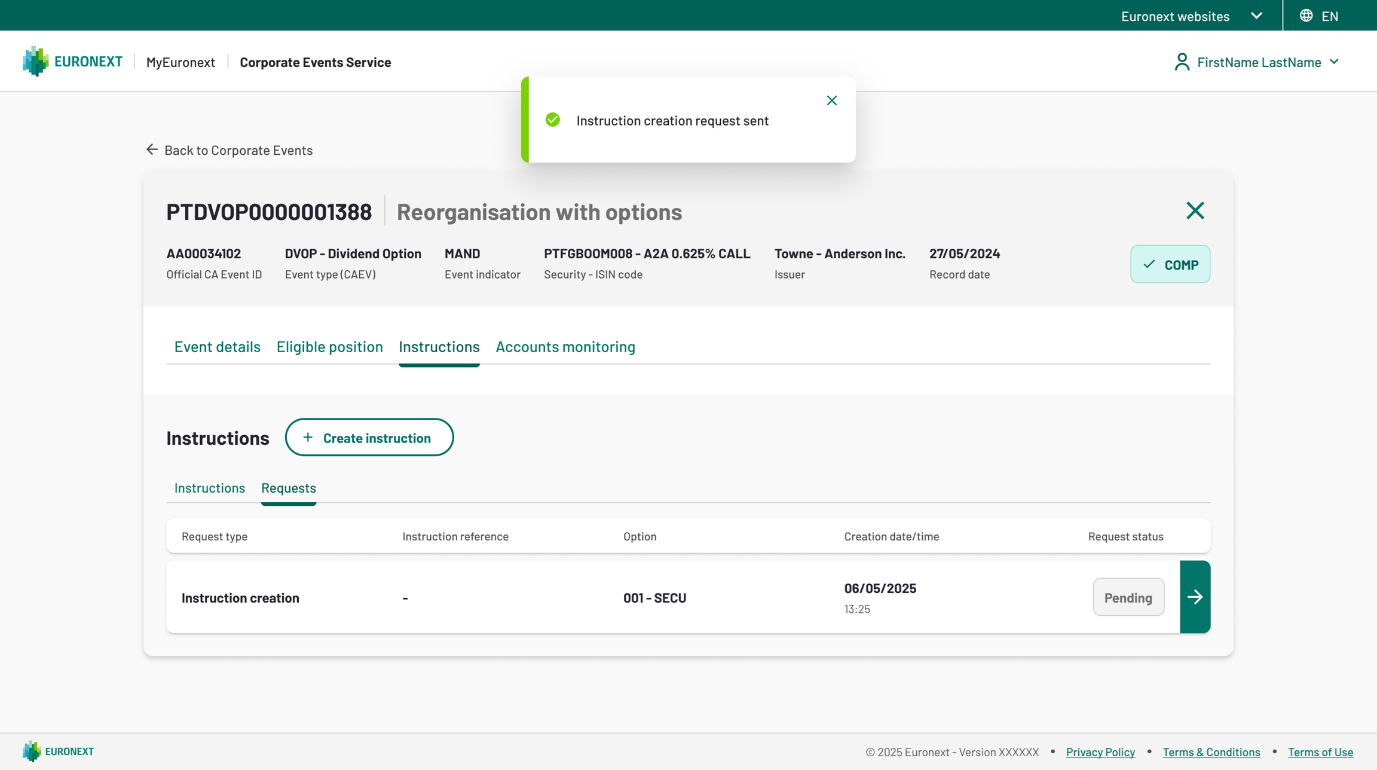The height and width of the screenshot is (770, 1377).
Task: Open the Privacy Policy link
Action: 1101,752
